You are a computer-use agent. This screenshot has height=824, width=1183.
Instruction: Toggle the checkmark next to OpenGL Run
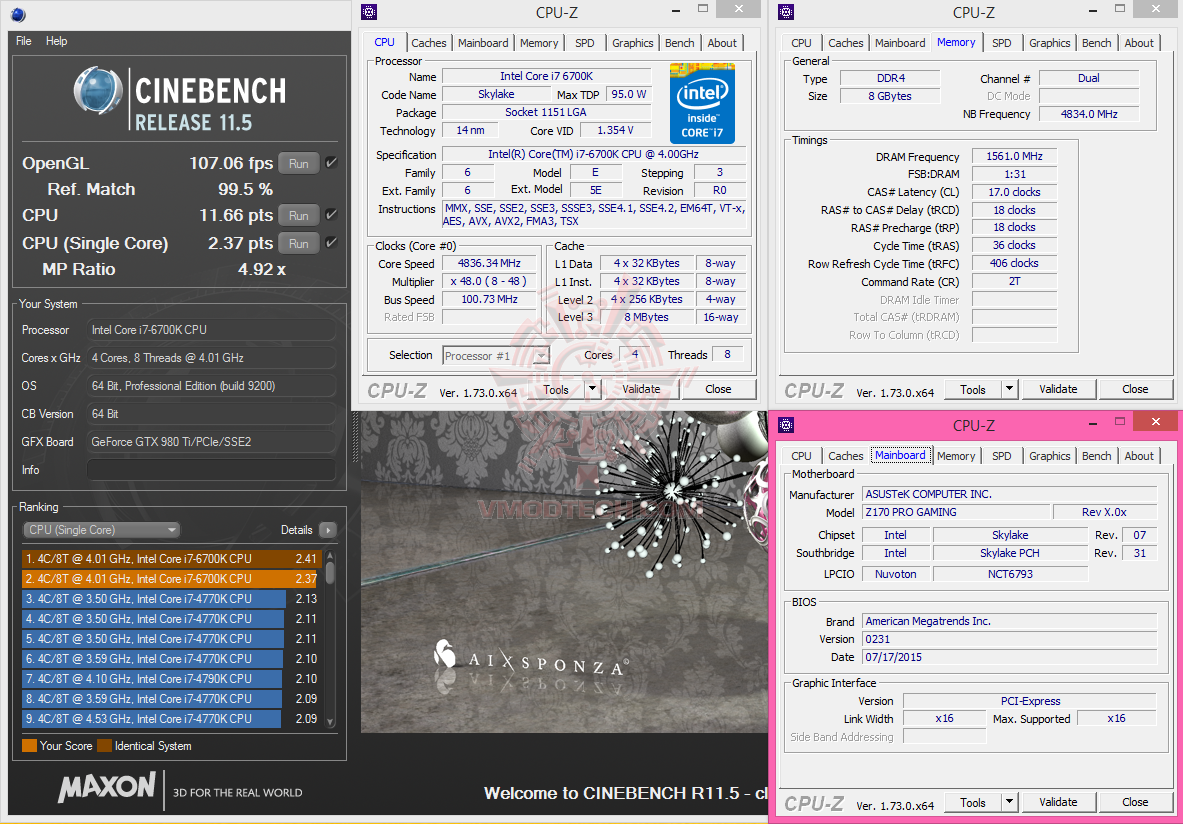point(332,162)
